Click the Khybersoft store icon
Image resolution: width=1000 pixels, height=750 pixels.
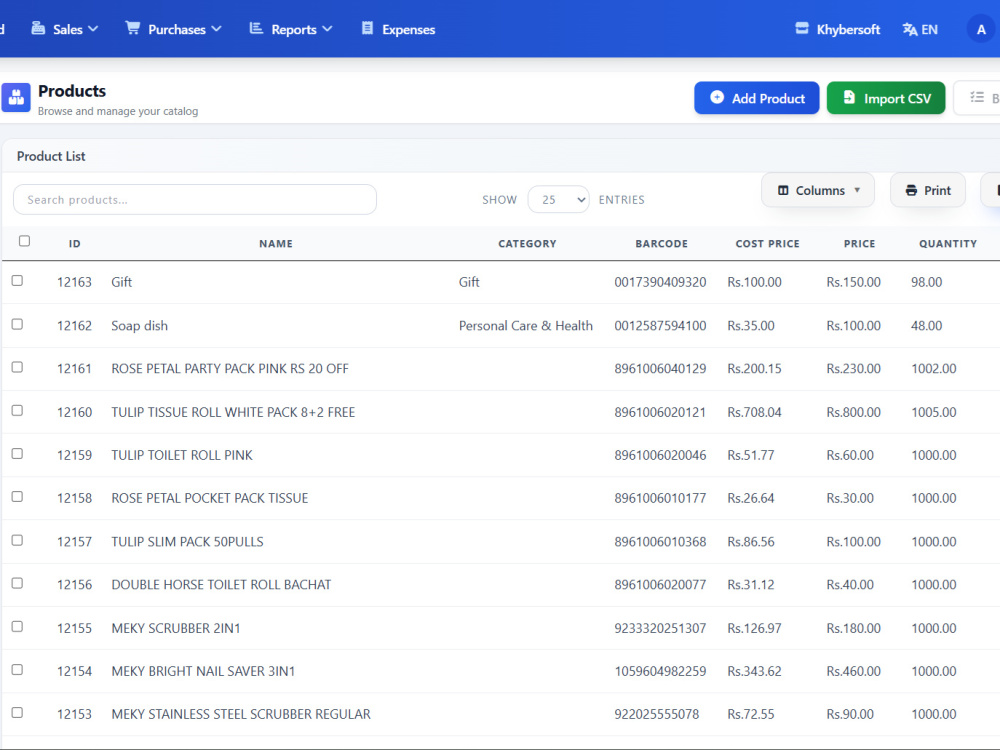point(802,29)
